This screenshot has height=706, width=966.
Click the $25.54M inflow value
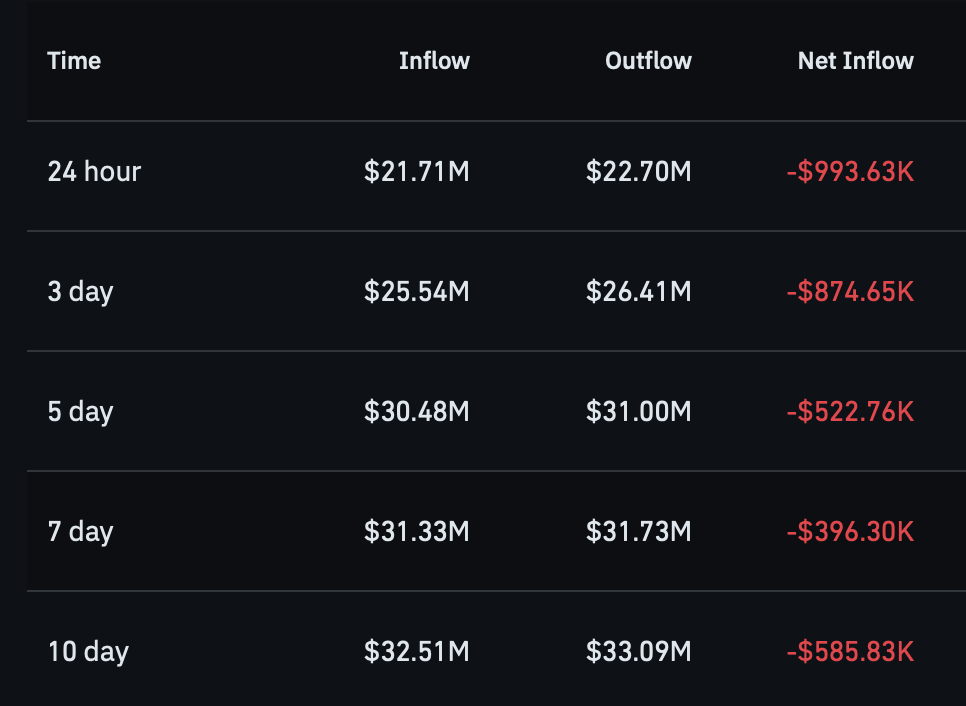[416, 291]
